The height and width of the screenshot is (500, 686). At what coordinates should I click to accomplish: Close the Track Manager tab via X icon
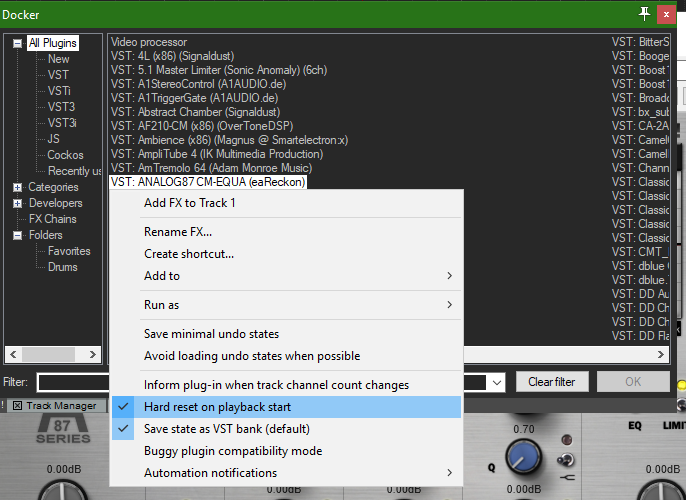tap(17, 406)
